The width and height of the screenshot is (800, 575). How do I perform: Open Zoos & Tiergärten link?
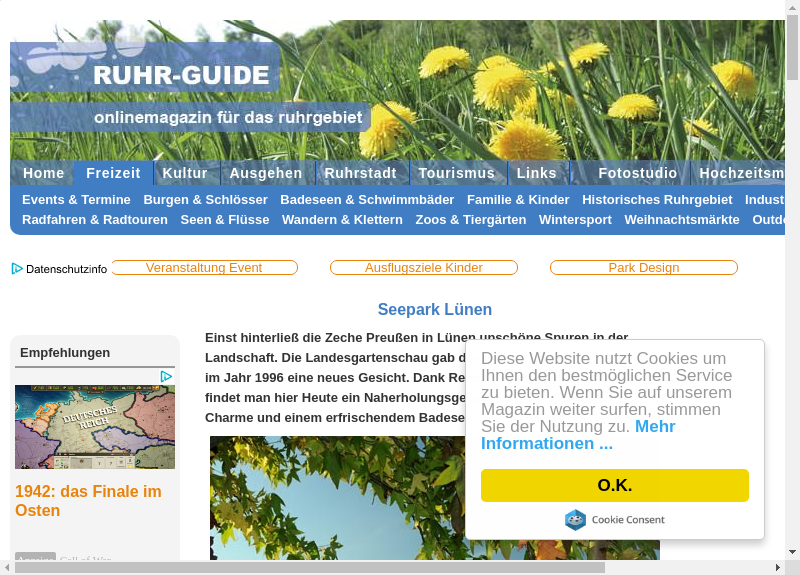pyautogui.click(x=470, y=219)
